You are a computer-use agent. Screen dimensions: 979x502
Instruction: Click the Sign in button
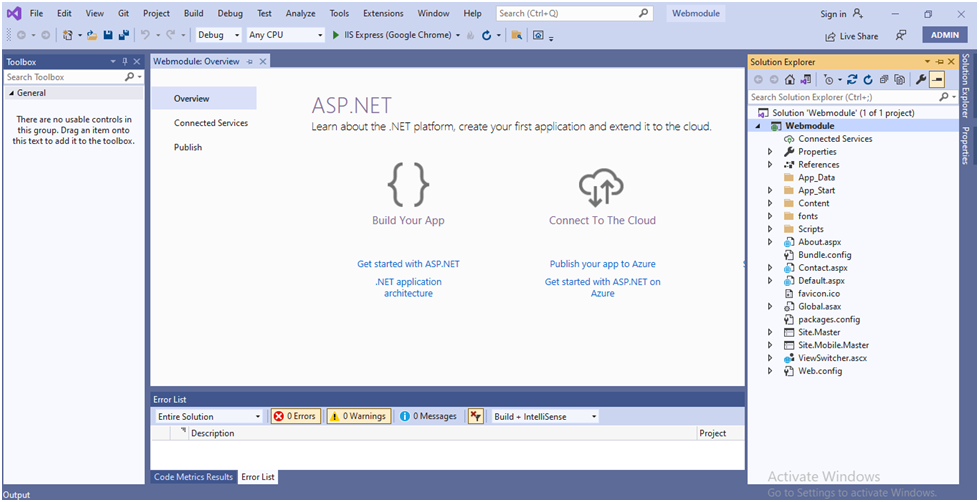pyautogui.click(x=842, y=14)
